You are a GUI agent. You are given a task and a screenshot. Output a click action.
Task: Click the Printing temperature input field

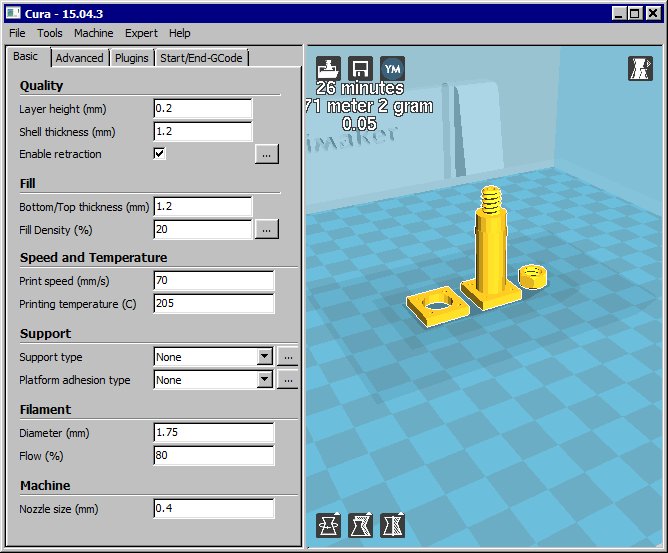pos(214,304)
